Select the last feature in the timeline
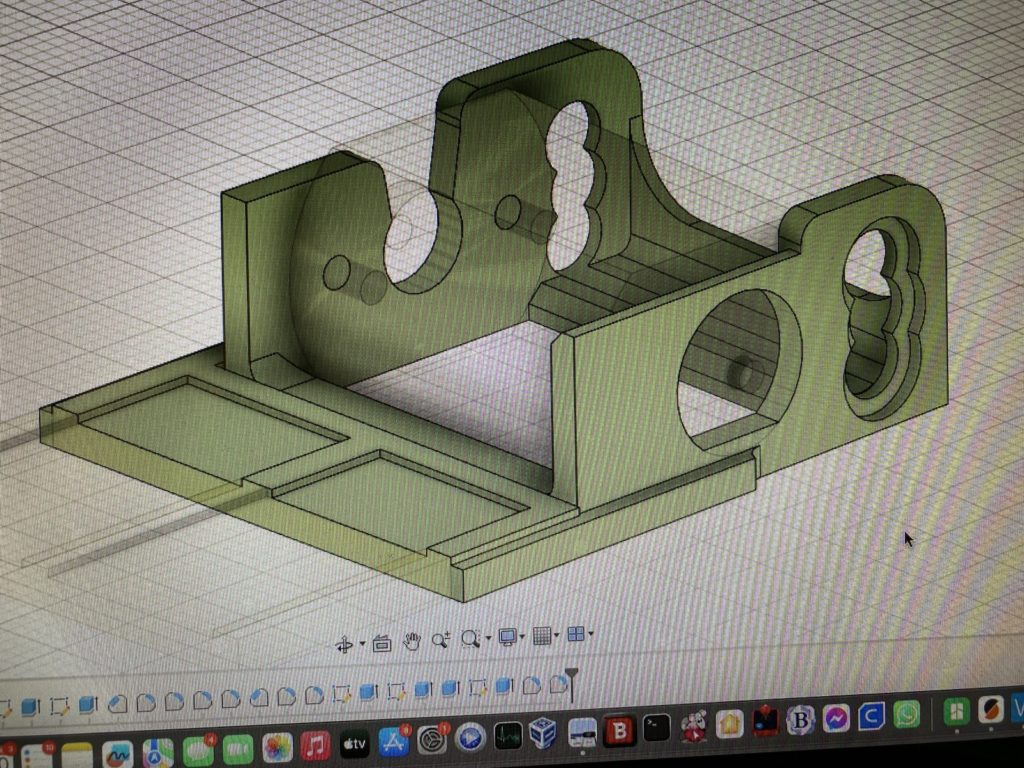1024x768 pixels. 558,685
